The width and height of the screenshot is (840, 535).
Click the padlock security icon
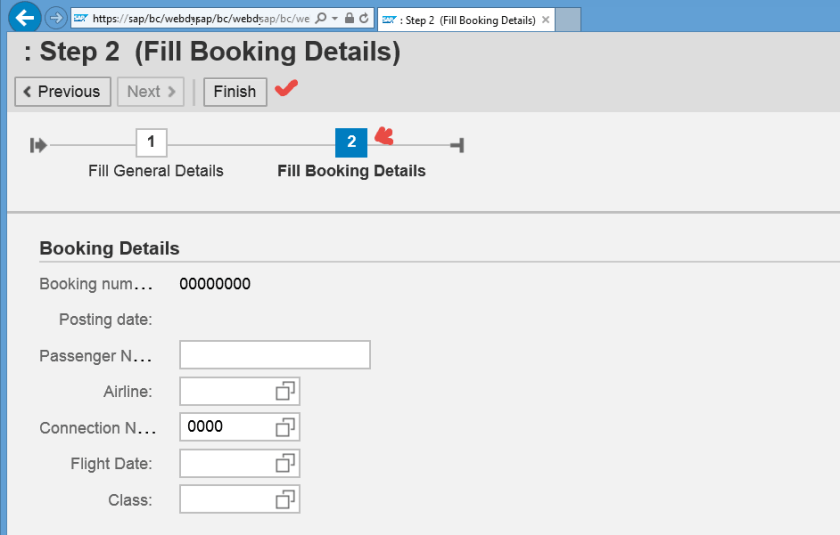coord(349,18)
